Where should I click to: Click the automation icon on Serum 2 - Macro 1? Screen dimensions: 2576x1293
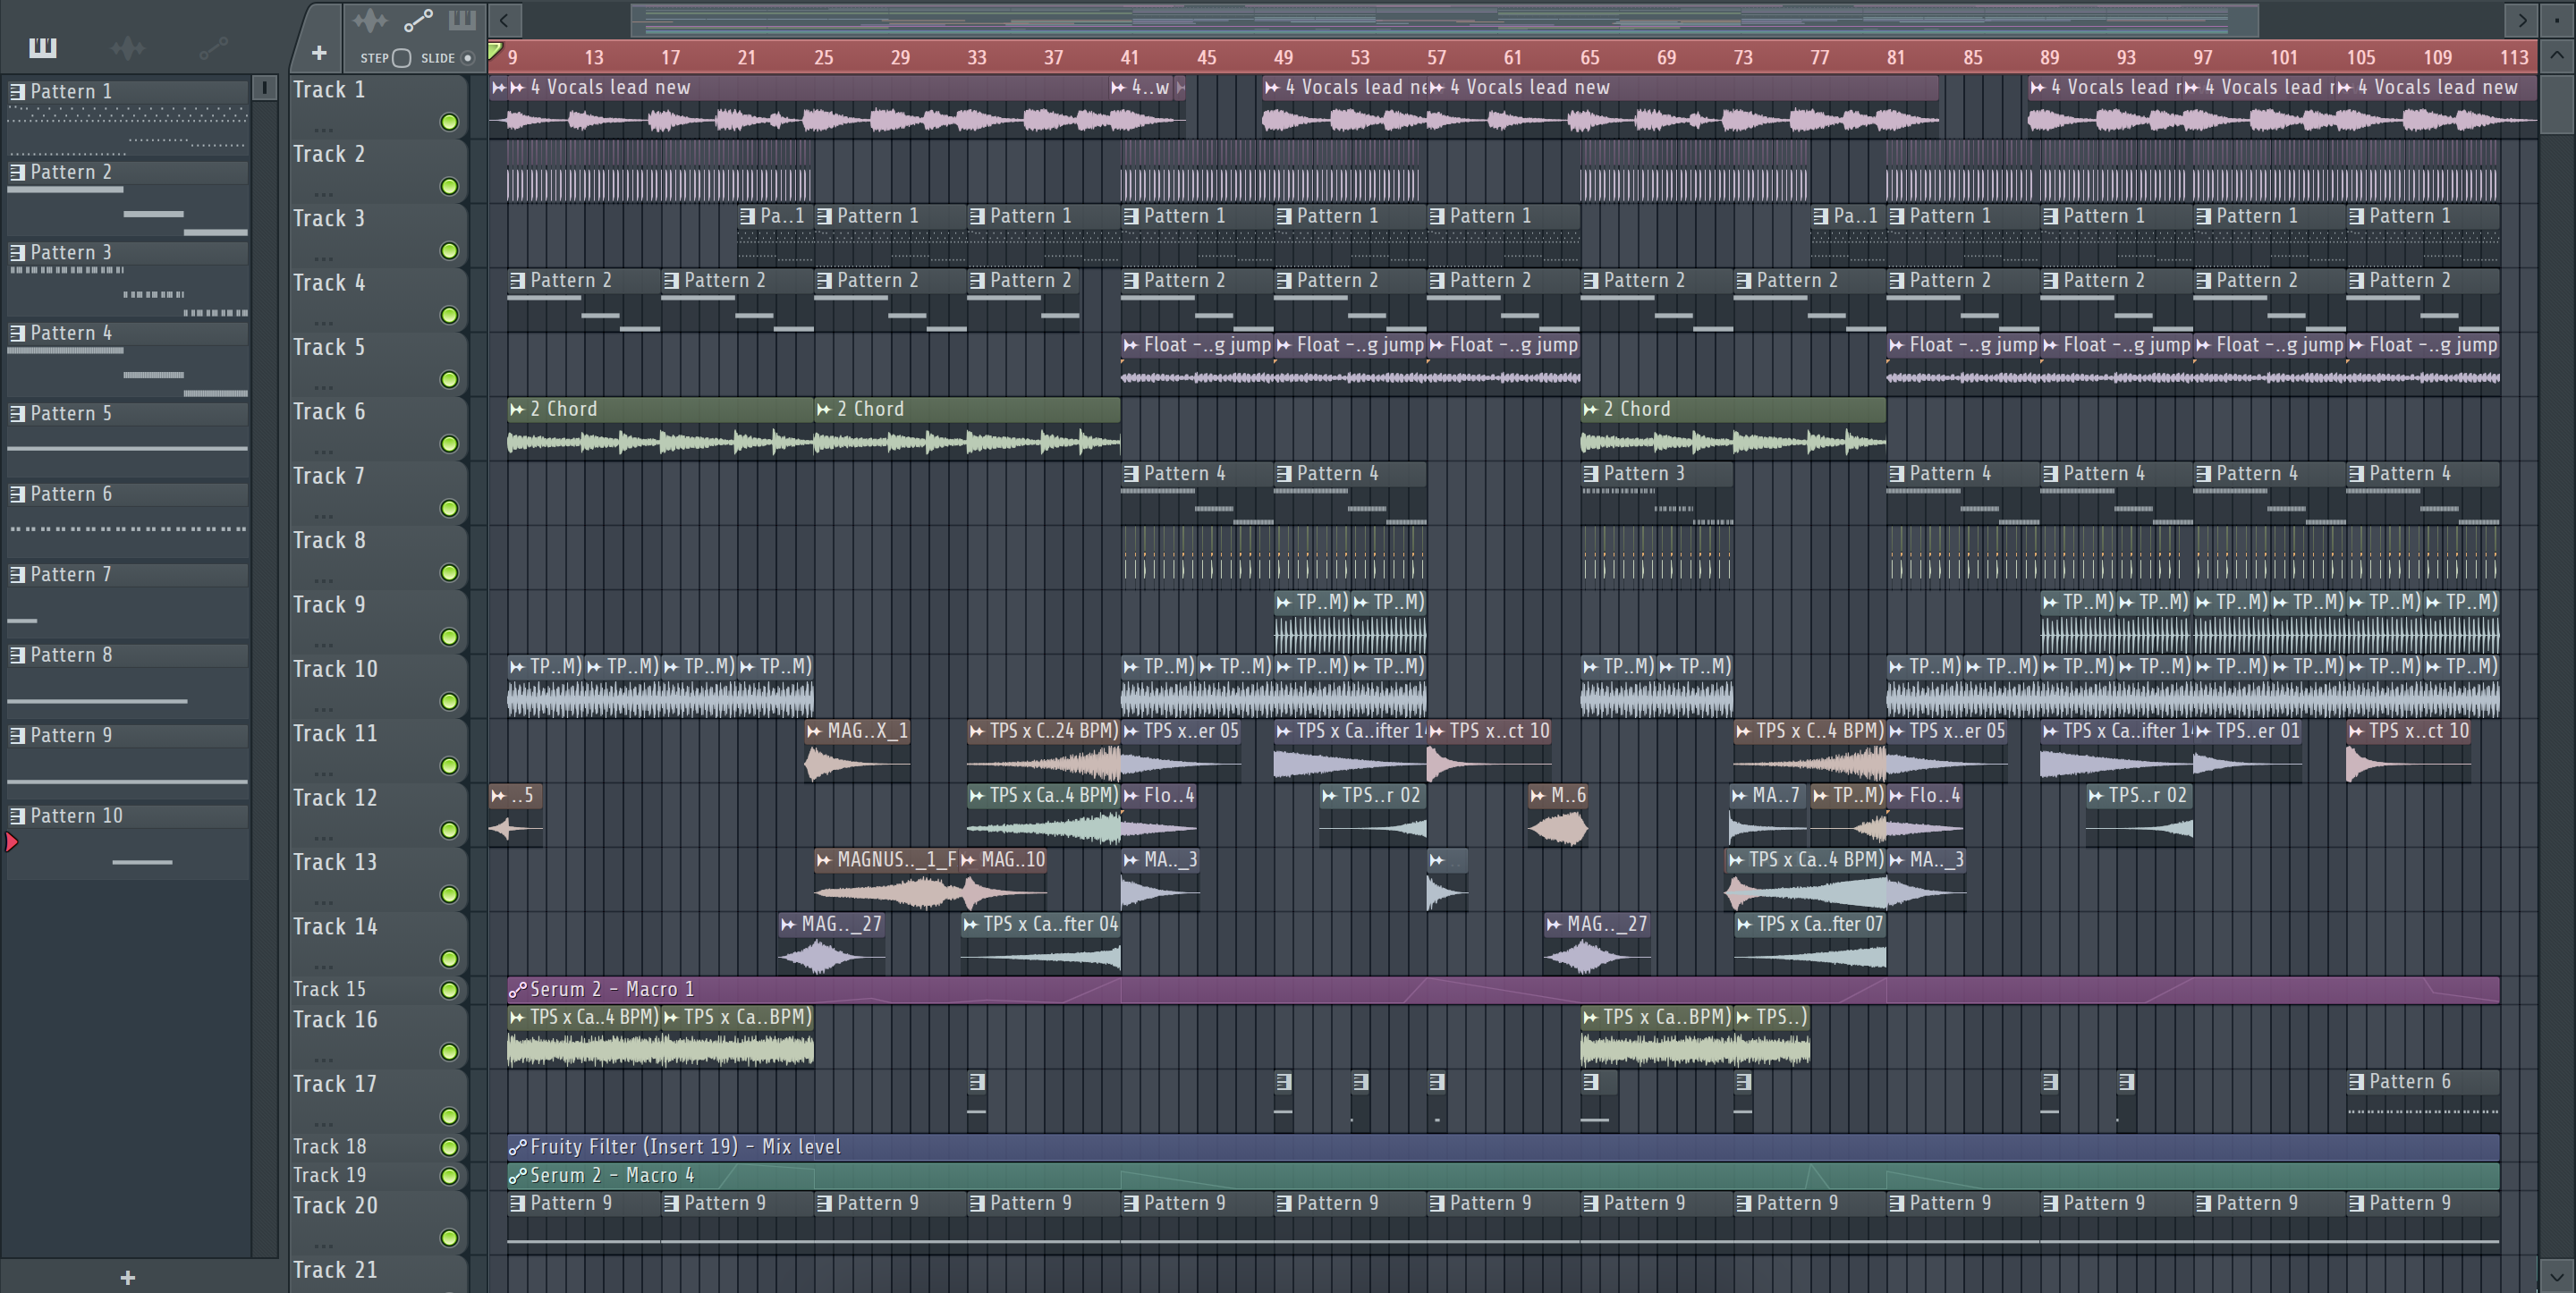(x=517, y=989)
